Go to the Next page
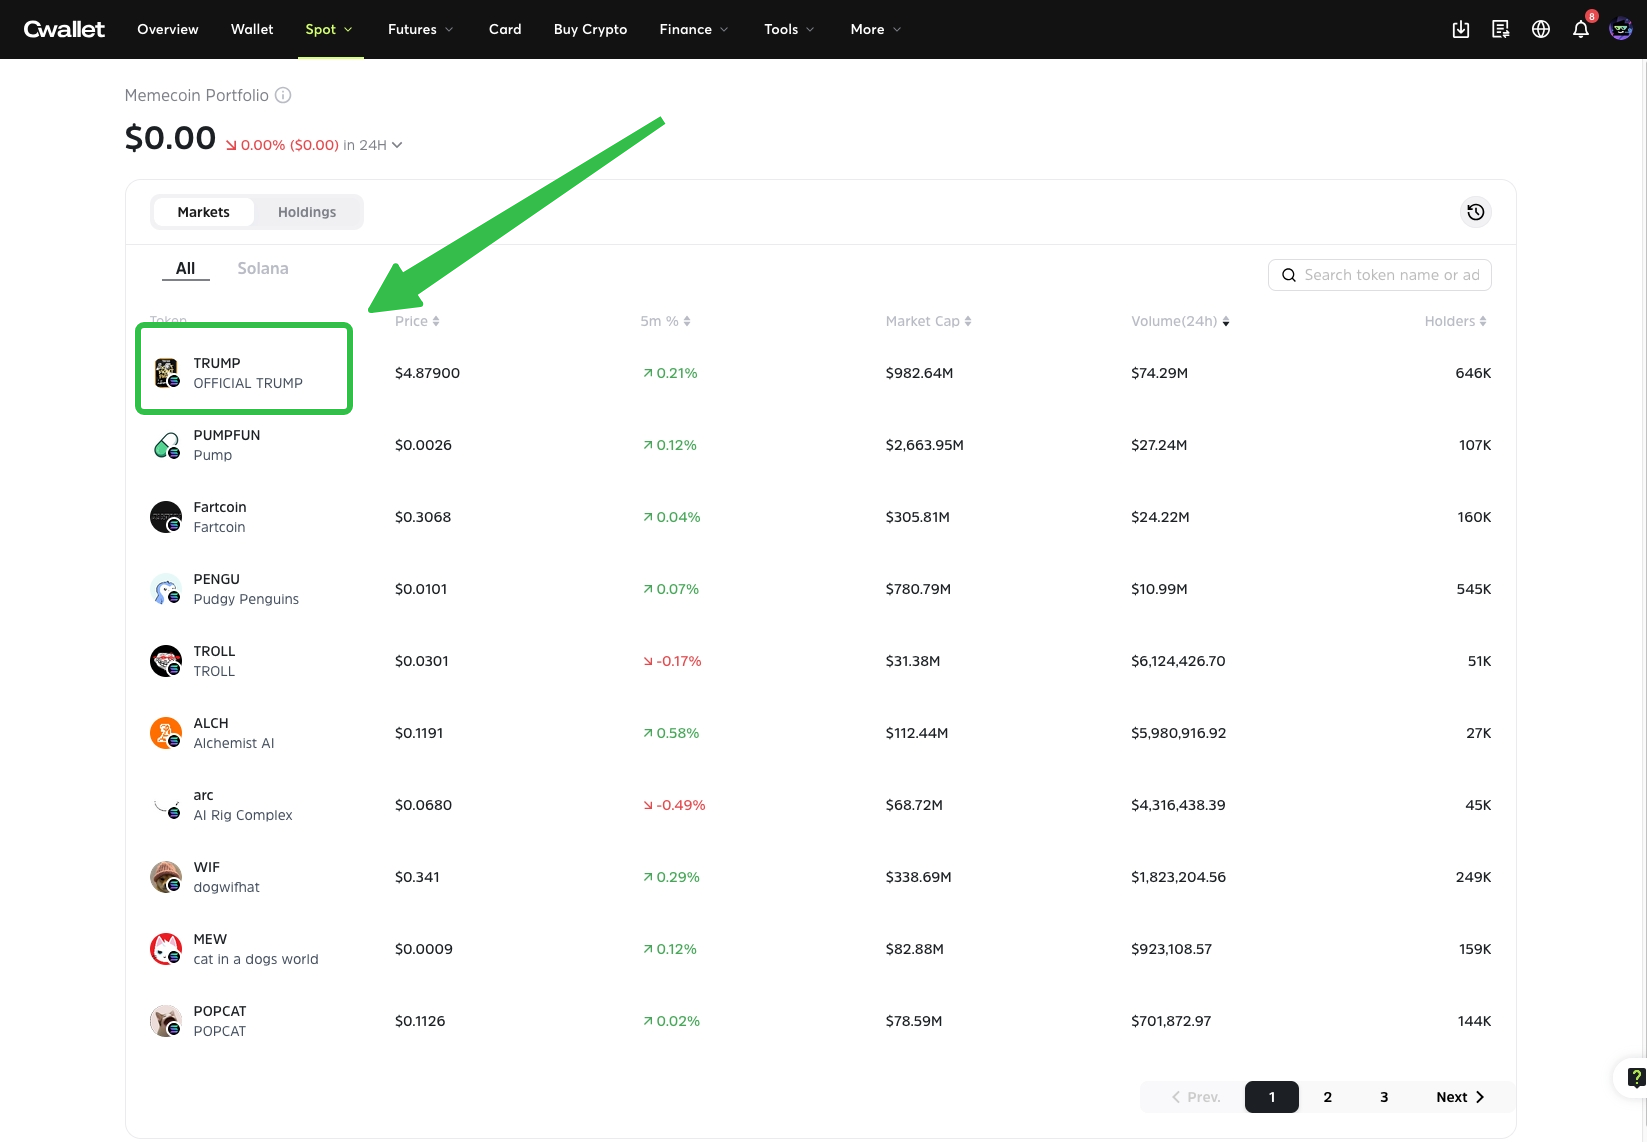 [x=1460, y=1097]
